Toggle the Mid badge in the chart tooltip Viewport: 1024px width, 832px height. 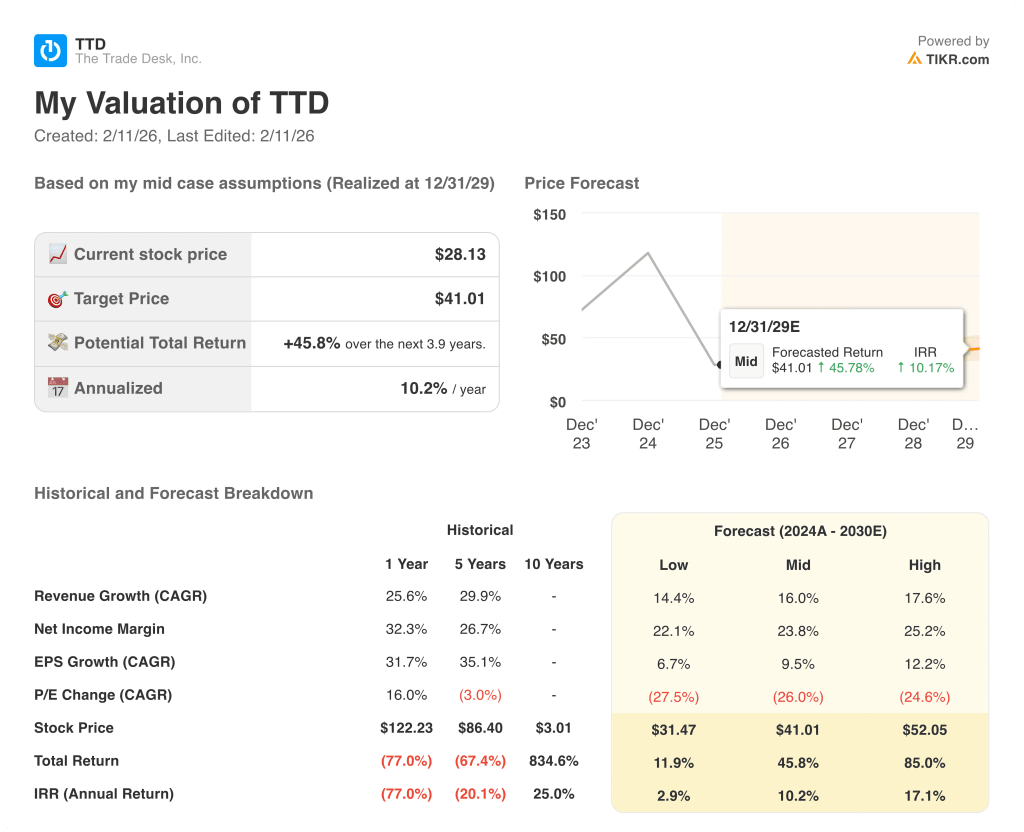pyautogui.click(x=746, y=361)
